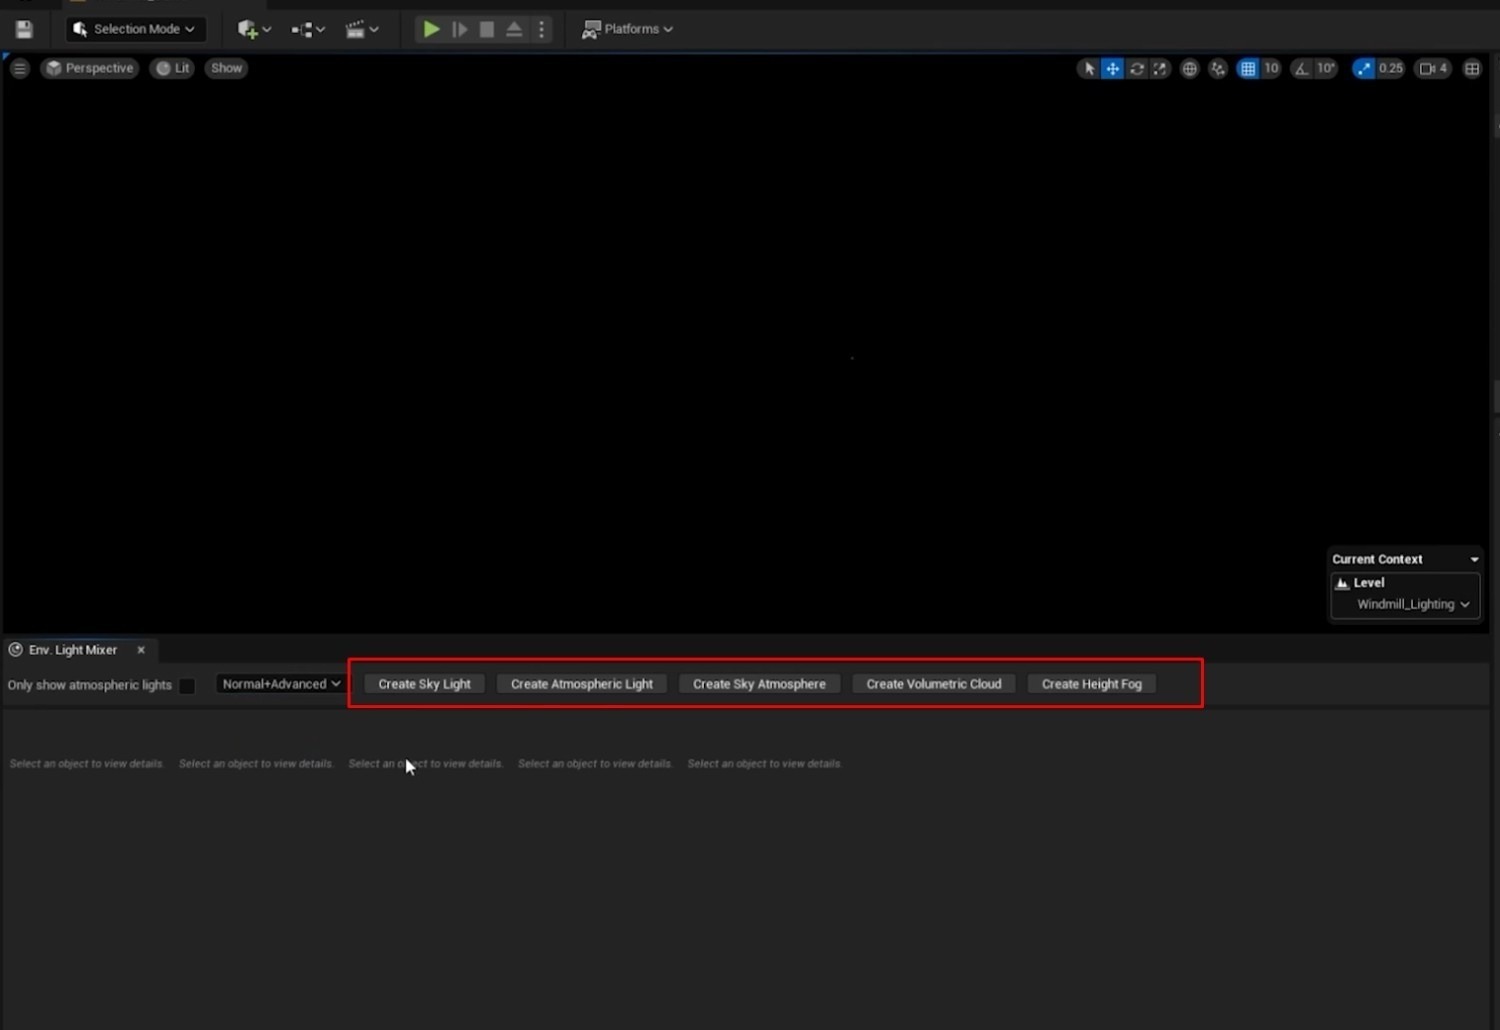Open the Blueprints dropdown in the toolbar

coord(308,29)
